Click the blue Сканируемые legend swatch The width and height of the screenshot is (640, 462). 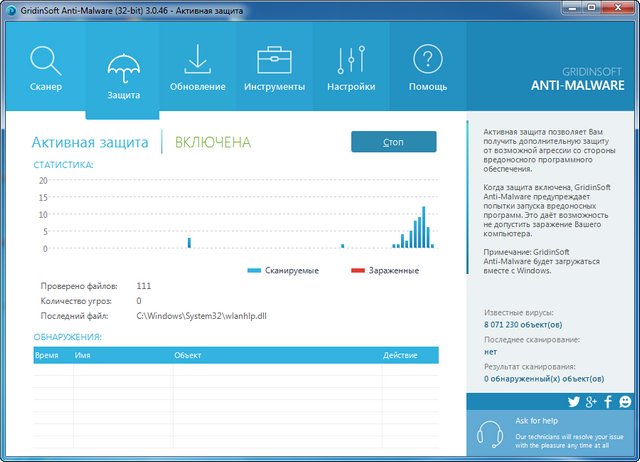(x=254, y=271)
